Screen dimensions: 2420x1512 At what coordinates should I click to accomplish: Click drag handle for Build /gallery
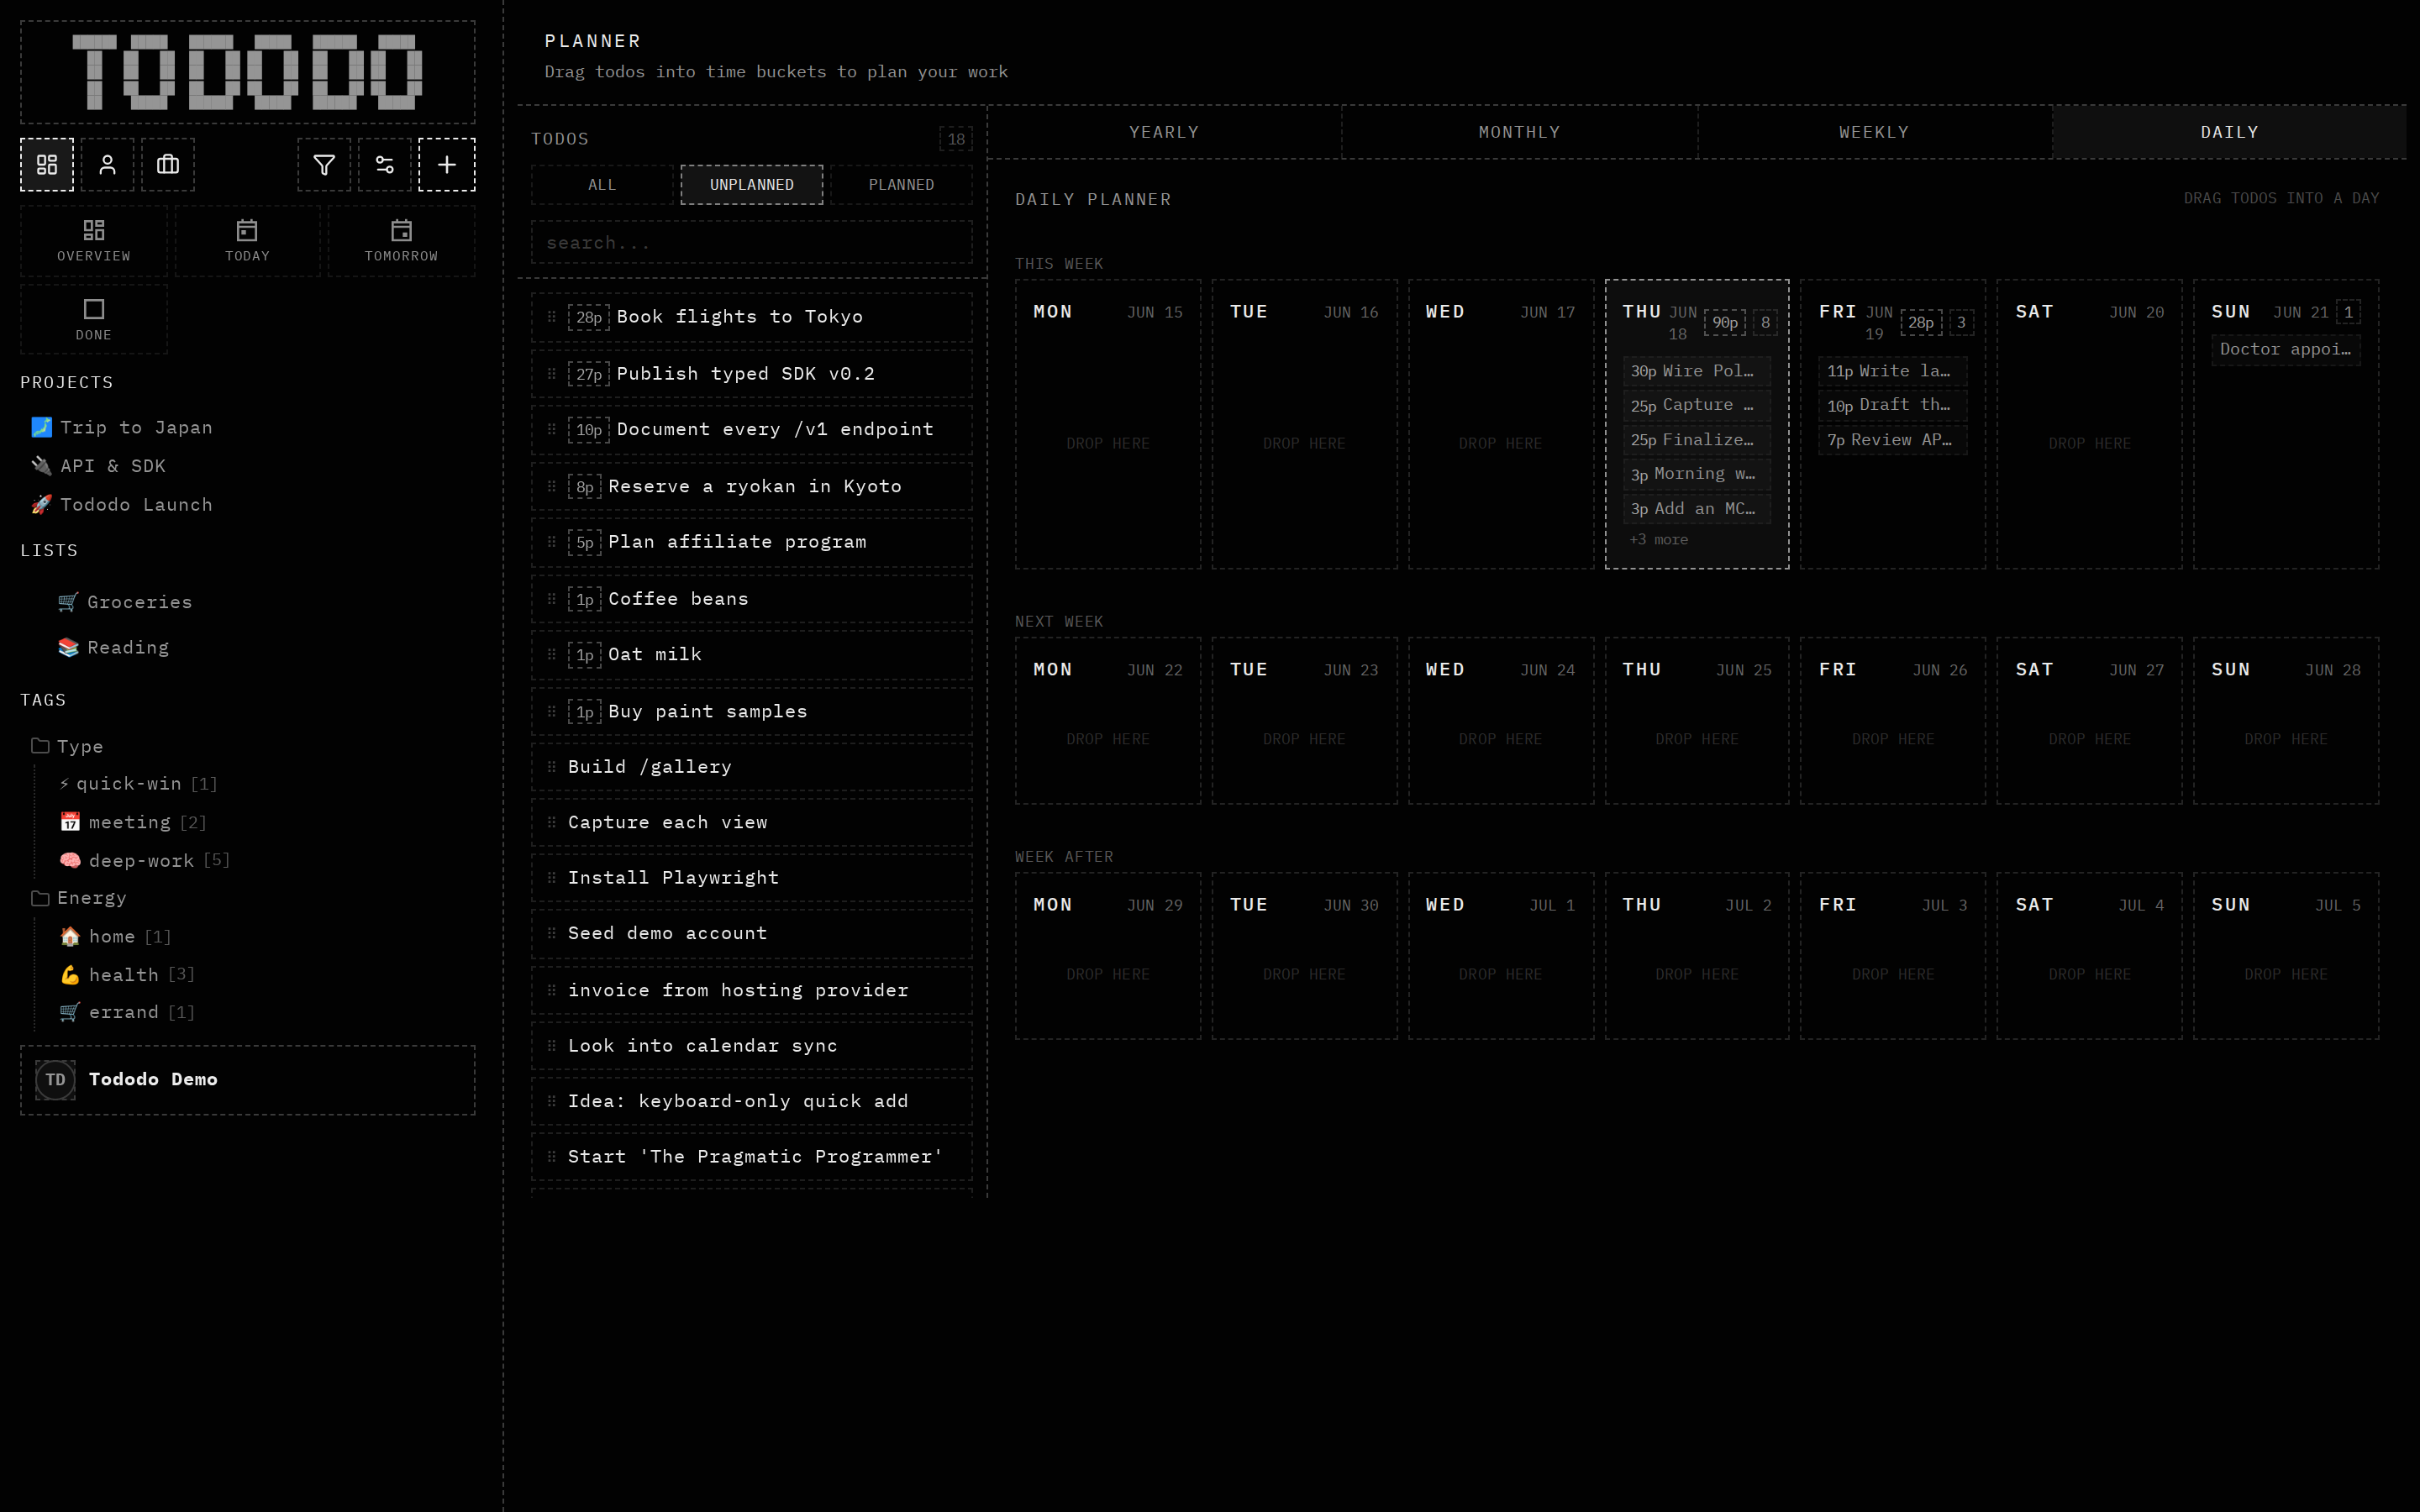(551, 767)
